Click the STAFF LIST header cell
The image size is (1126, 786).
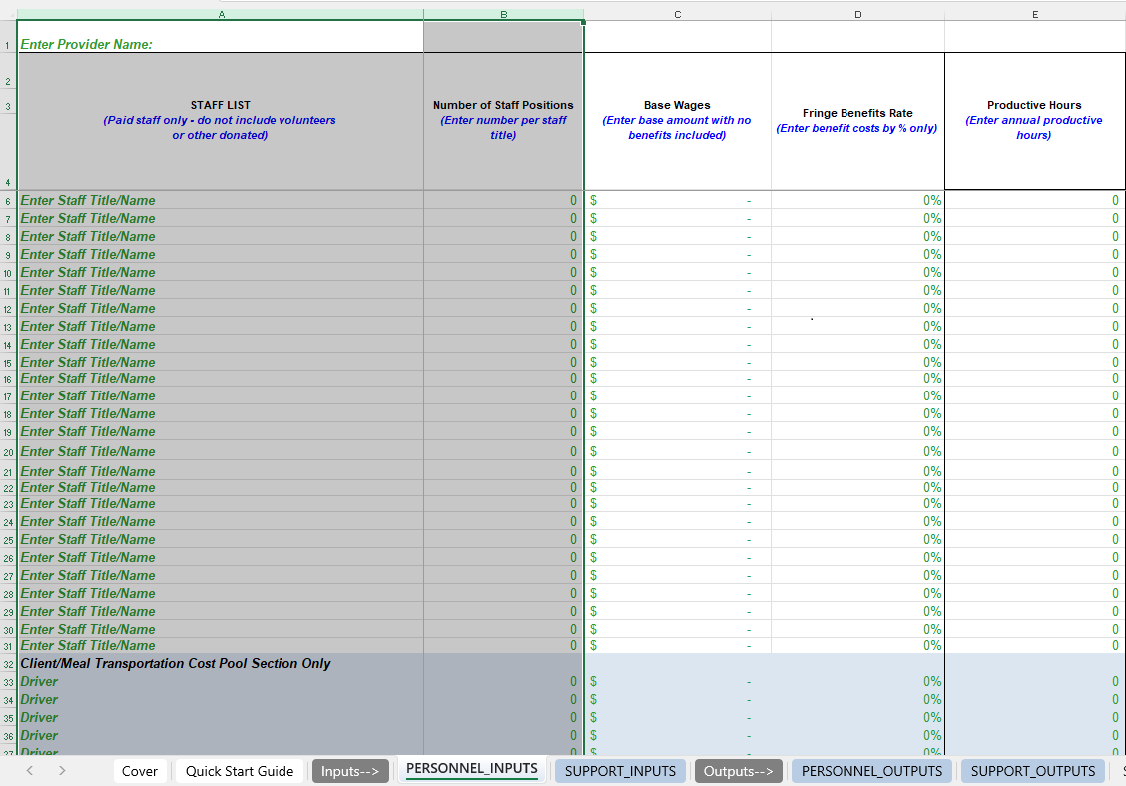[x=220, y=120]
